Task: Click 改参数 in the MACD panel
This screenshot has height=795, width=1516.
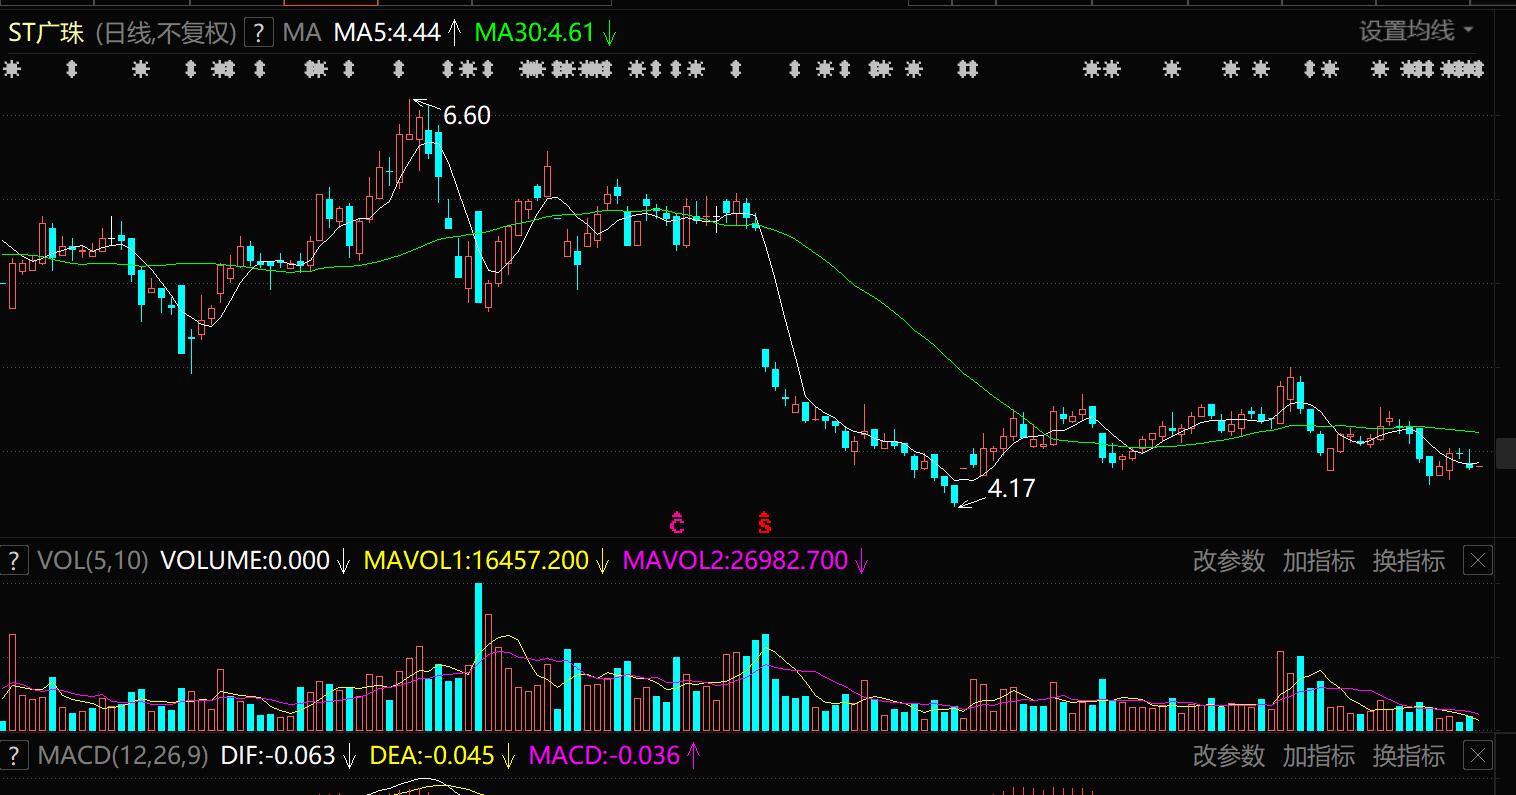Action: (1228, 755)
